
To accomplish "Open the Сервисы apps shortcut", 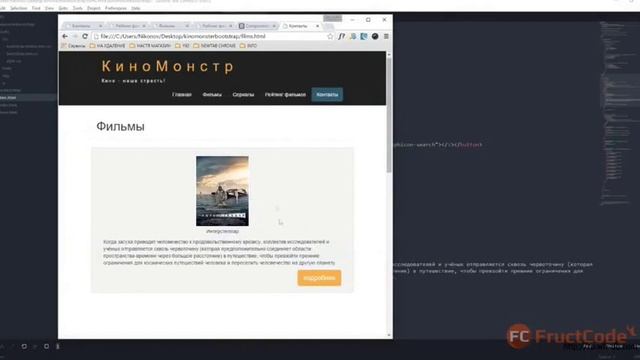I will pos(73,46).
